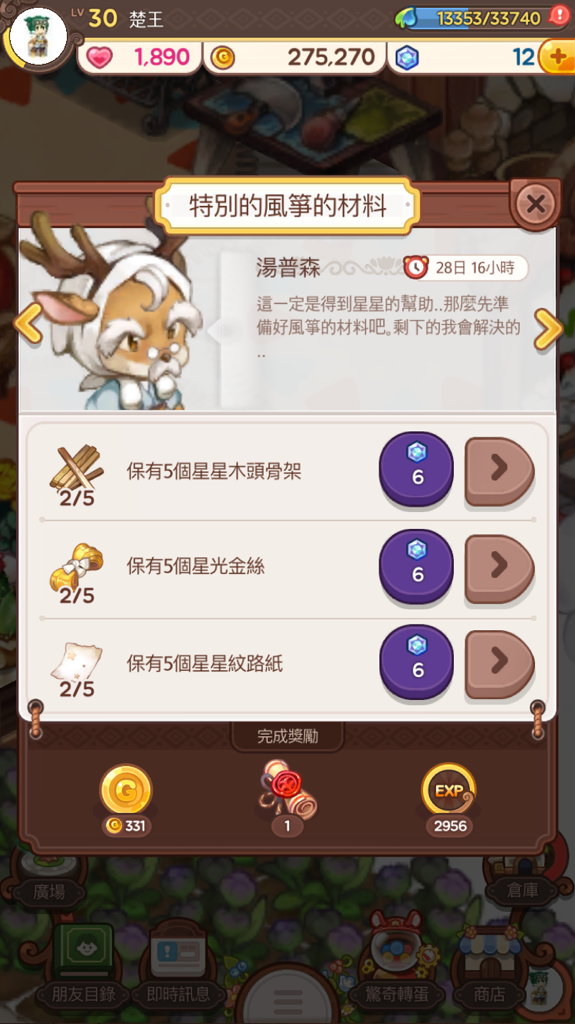The height and width of the screenshot is (1024, 575).
Task: Open the go-to arrow for 星光金絲
Action: (499, 568)
